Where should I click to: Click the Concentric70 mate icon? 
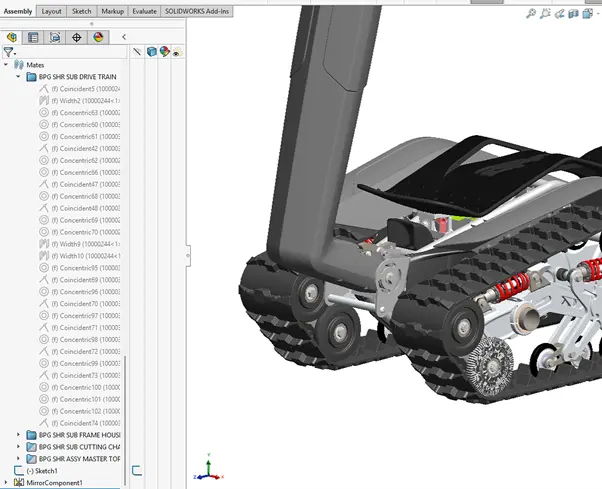(x=44, y=232)
